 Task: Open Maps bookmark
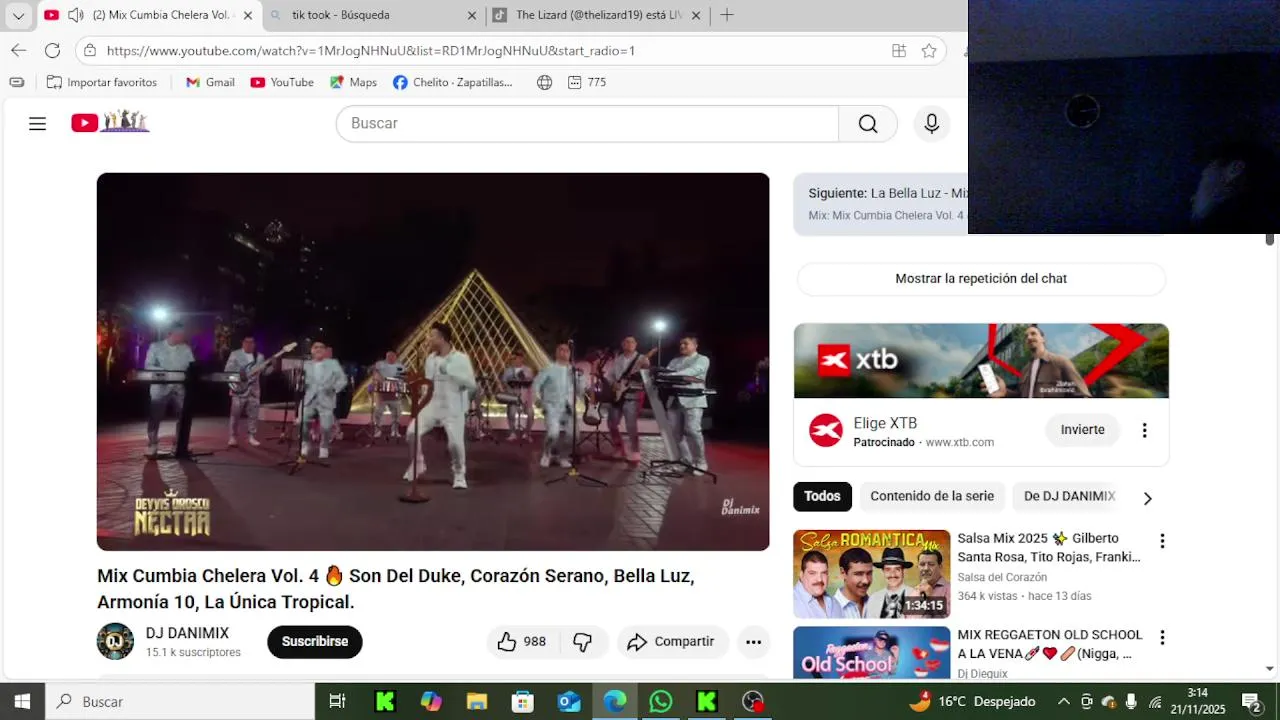click(353, 82)
